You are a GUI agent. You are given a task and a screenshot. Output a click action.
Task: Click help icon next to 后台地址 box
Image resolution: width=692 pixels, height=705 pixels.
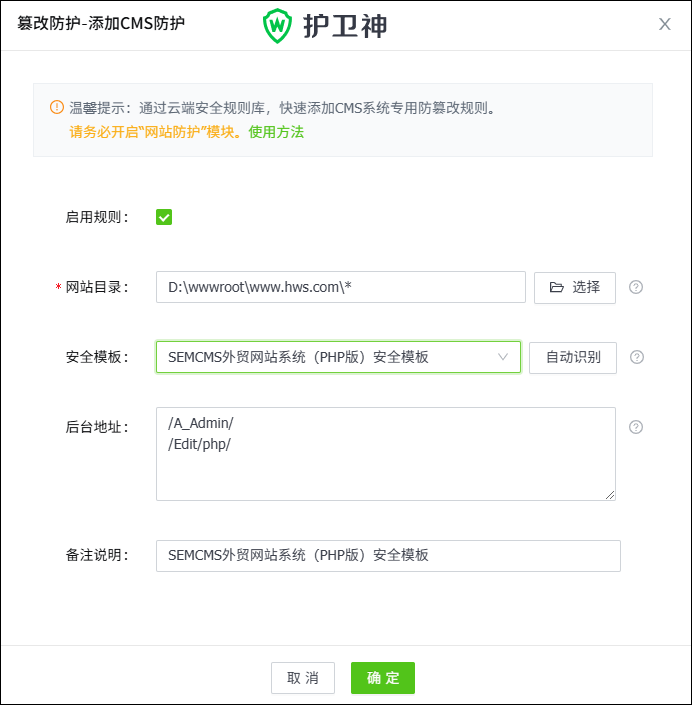click(x=636, y=427)
